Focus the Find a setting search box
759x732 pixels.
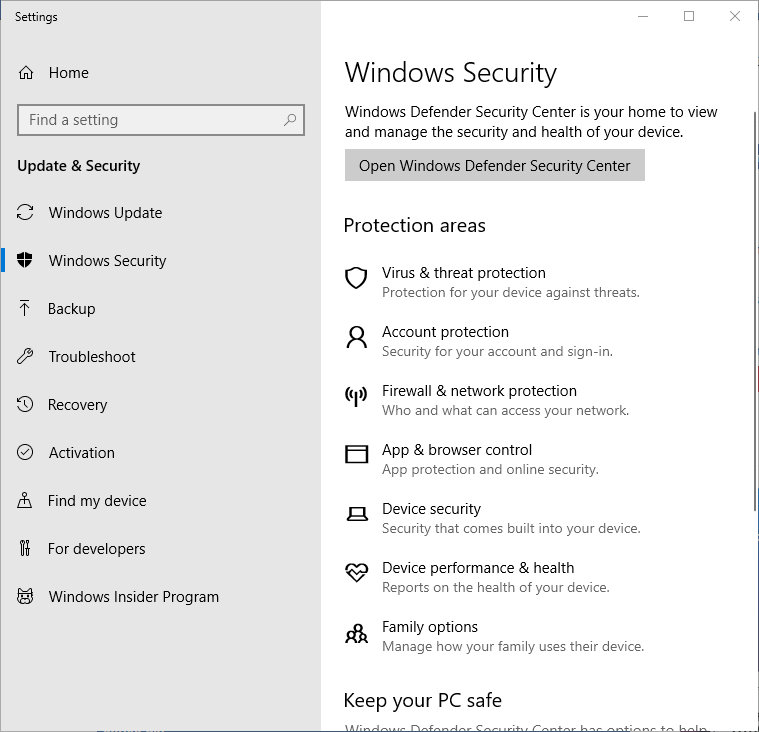(161, 120)
